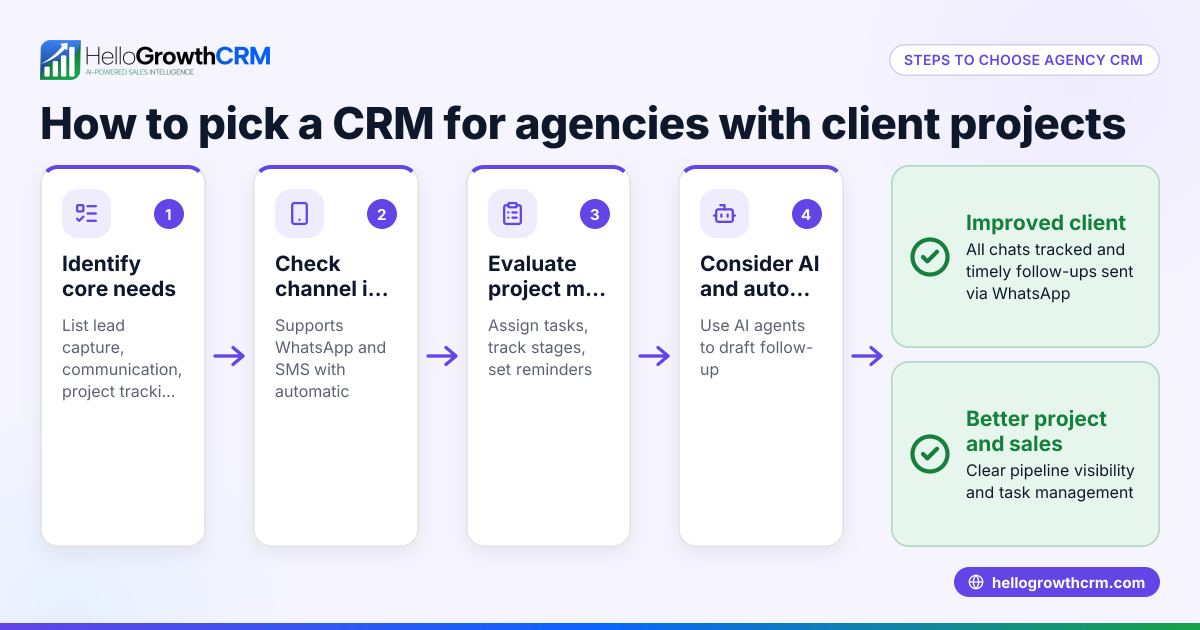1200x630 pixels.
Task: Click the green checkmark beside Better project and sales
Action: click(930, 453)
